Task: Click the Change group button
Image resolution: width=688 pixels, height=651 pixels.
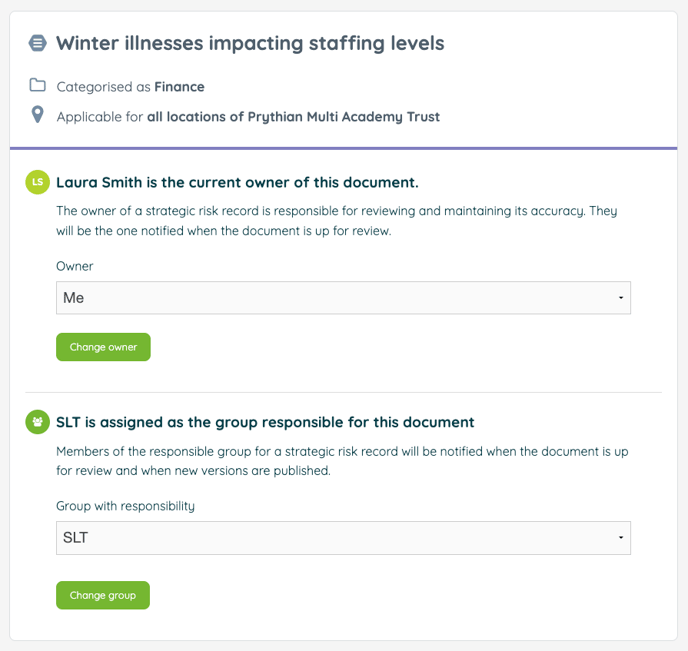Action: coord(103,595)
